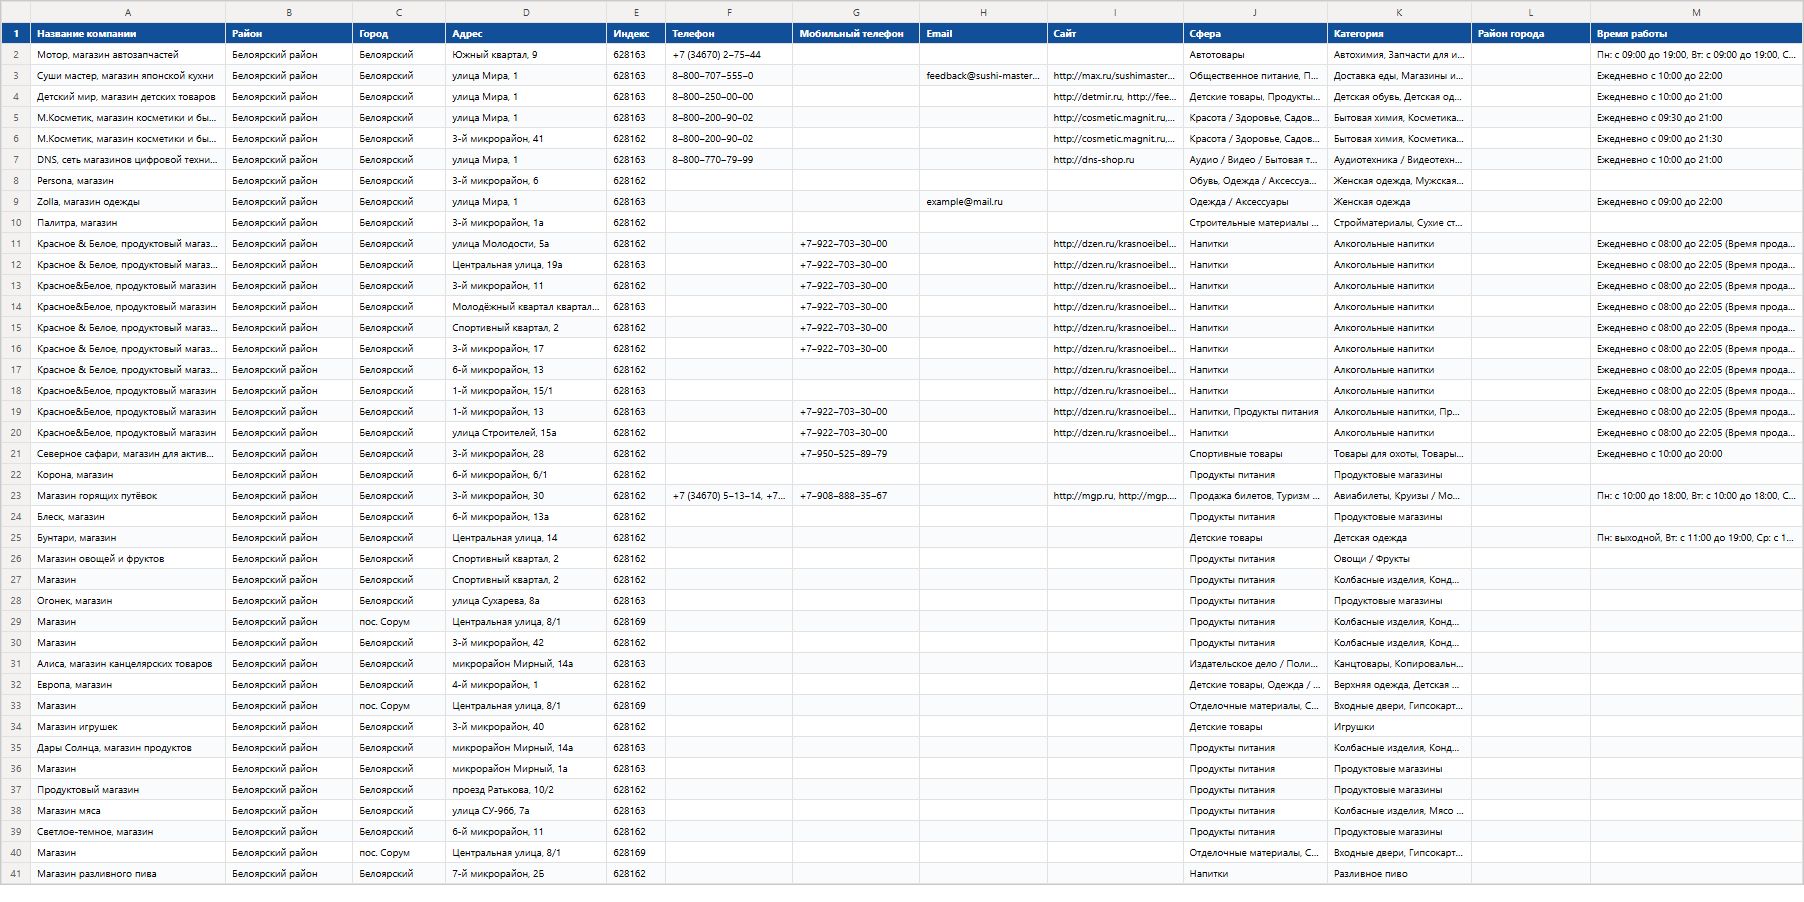Click website cell 'http://dns-shop.ru'

pyautogui.click(x=1115, y=160)
